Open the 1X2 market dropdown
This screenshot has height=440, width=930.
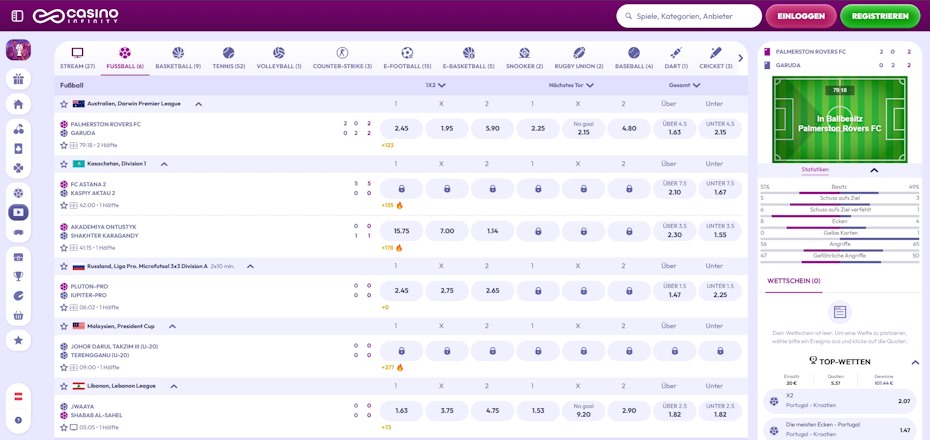click(435, 85)
